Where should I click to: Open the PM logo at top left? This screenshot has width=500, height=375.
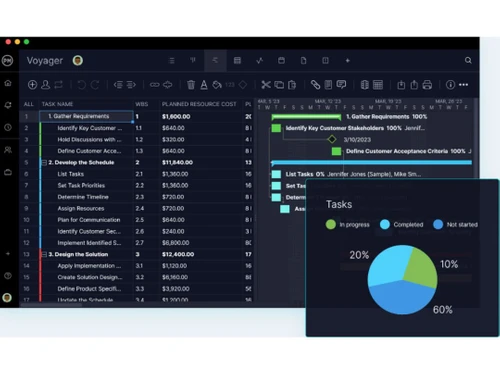pos(7,60)
